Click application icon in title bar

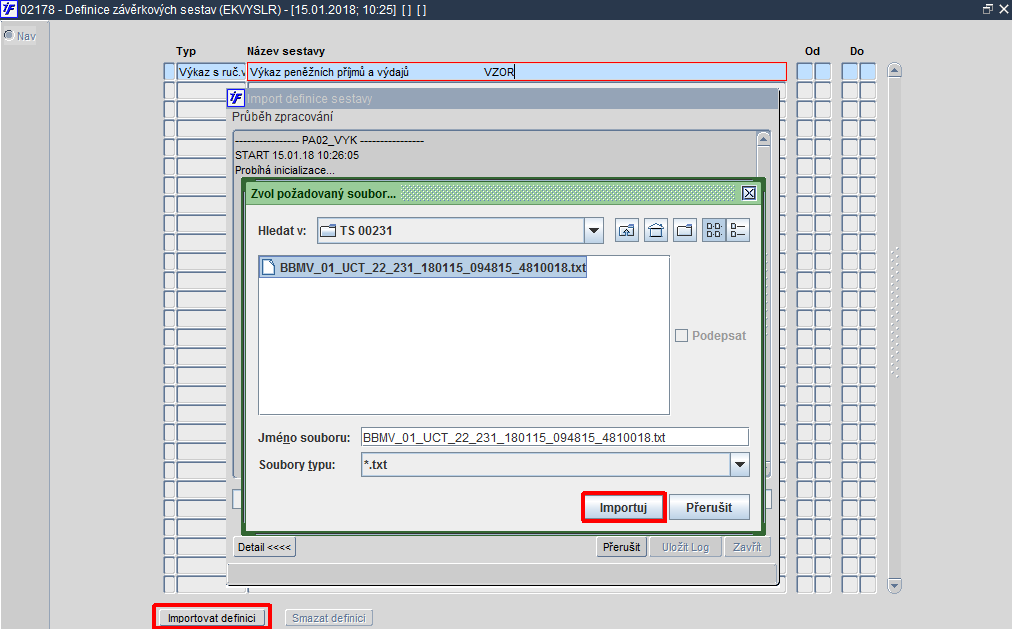(8, 9)
